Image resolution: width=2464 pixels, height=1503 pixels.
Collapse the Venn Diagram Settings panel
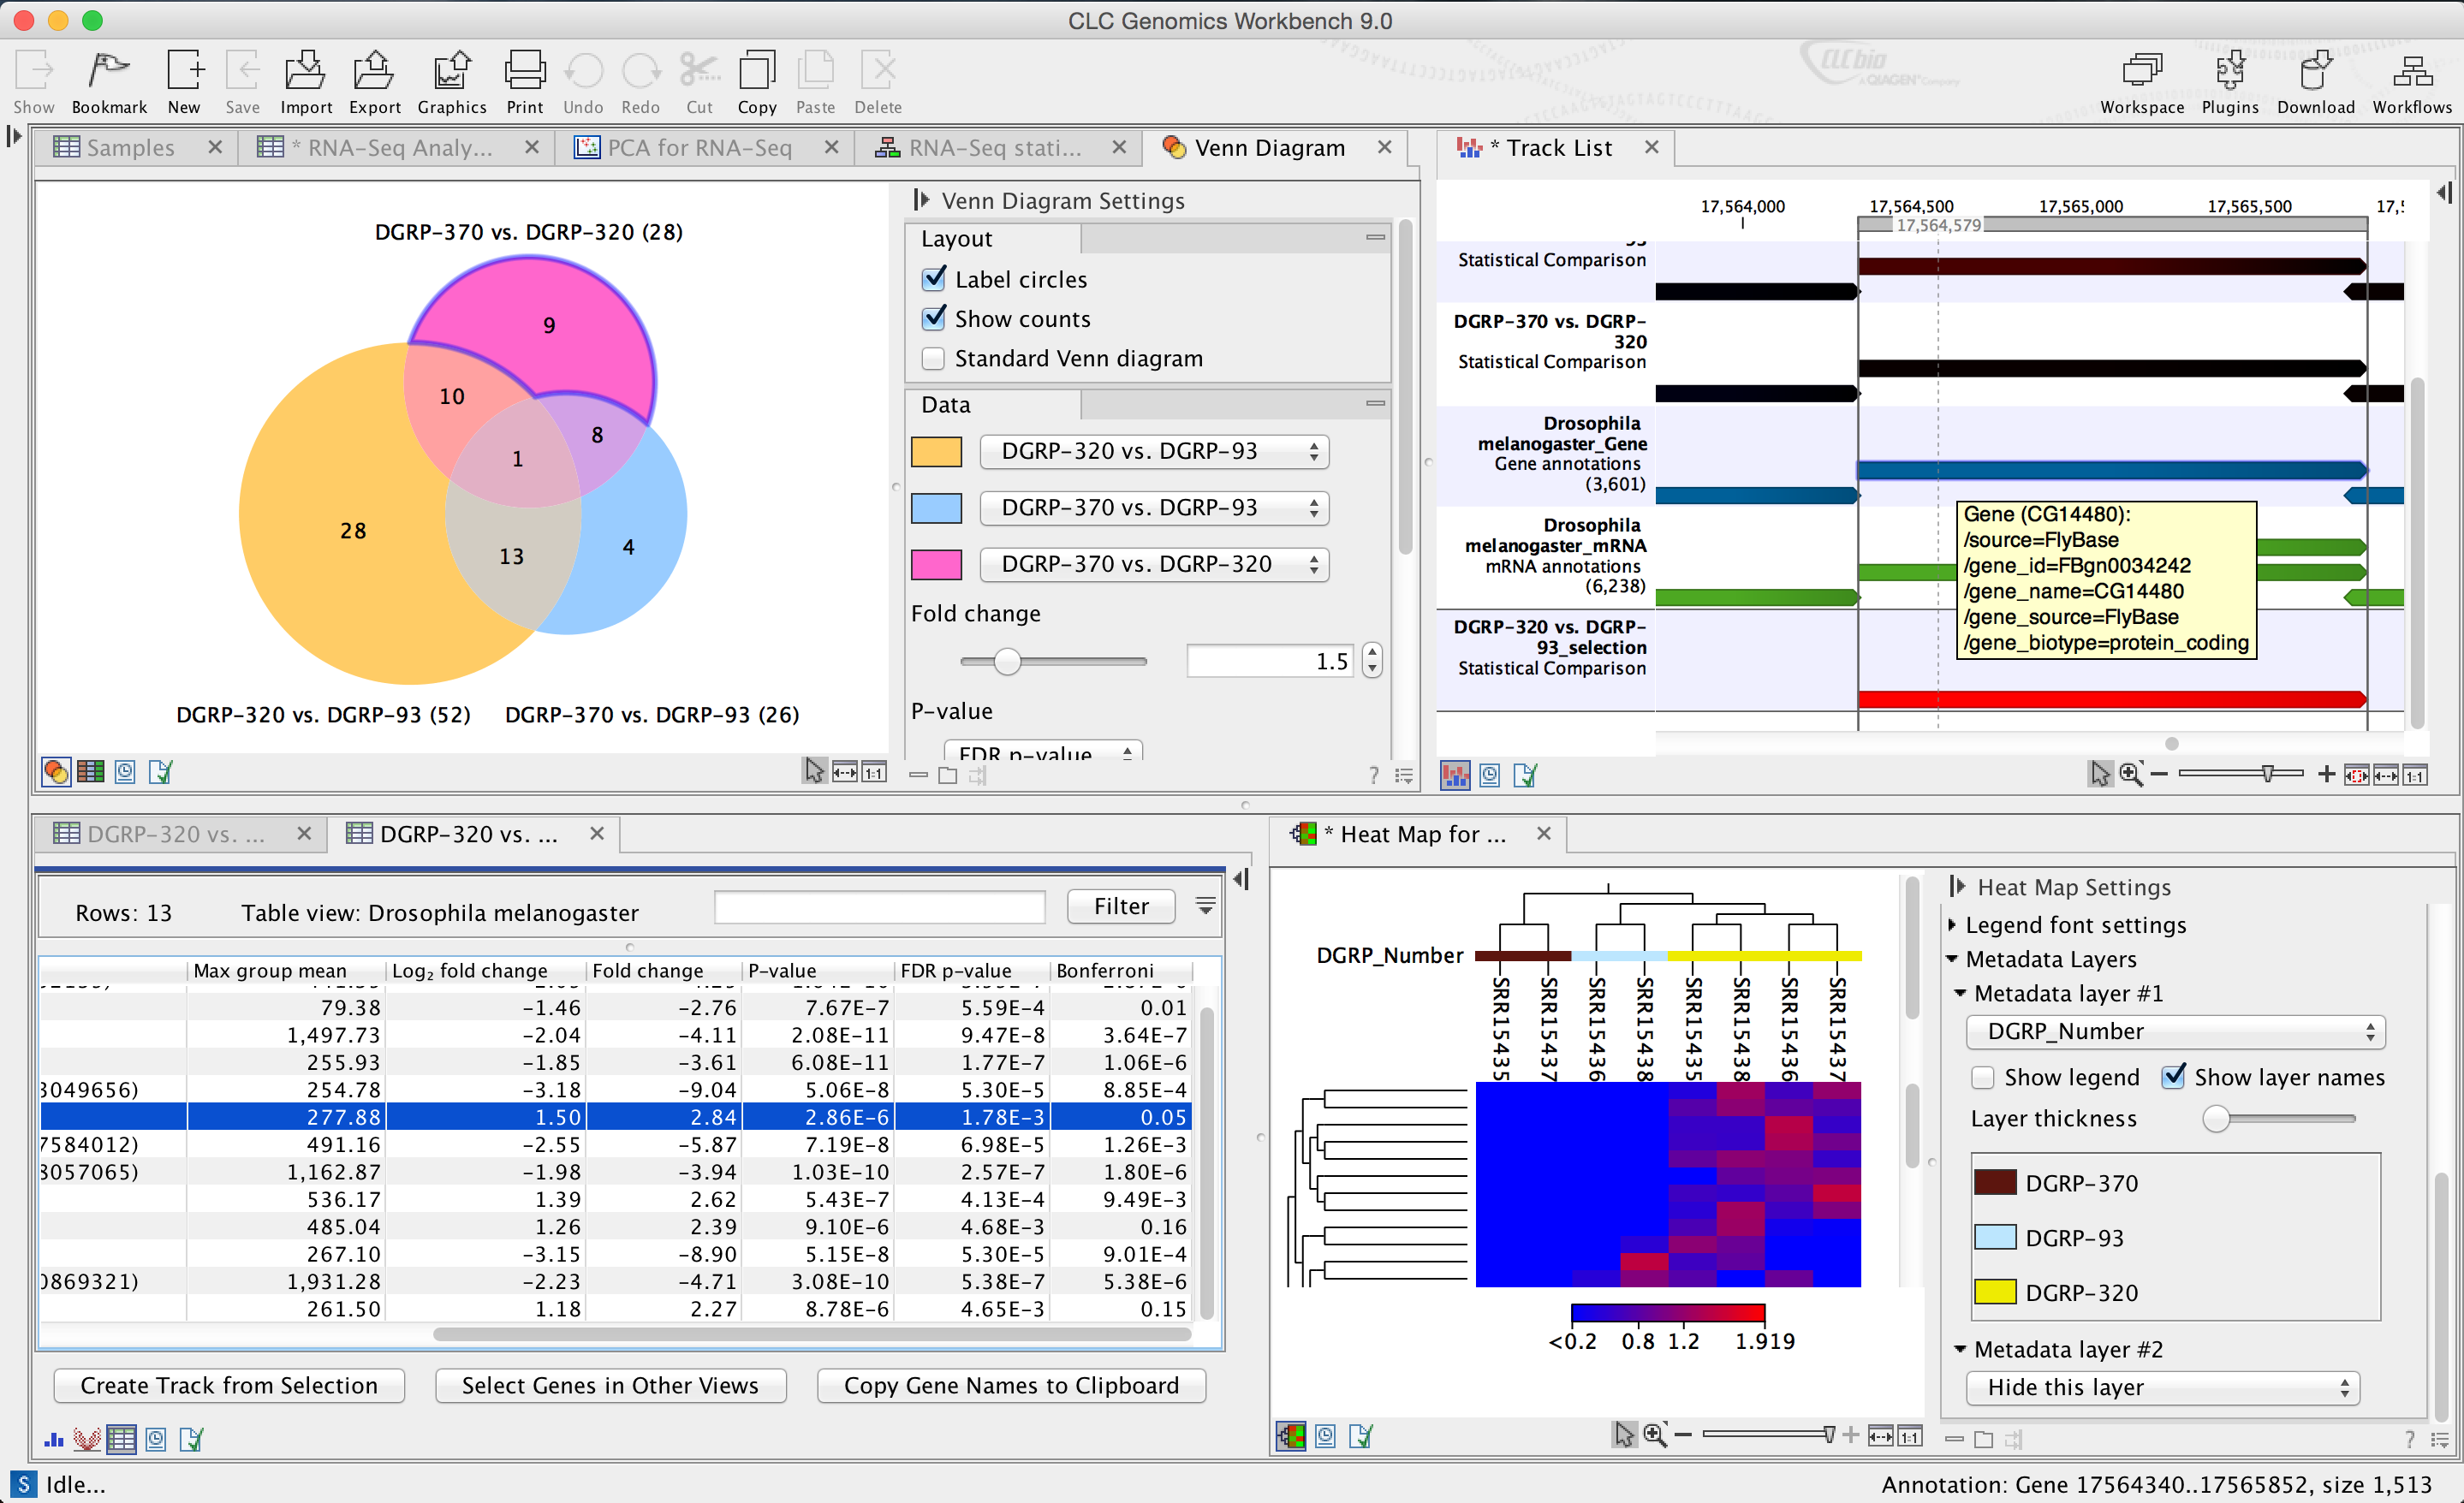click(x=921, y=201)
